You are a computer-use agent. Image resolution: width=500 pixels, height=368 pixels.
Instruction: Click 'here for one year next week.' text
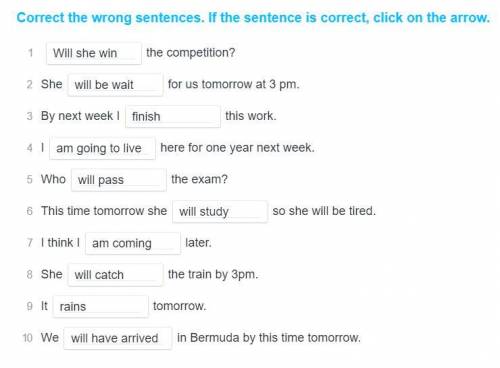pyautogui.click(x=237, y=148)
